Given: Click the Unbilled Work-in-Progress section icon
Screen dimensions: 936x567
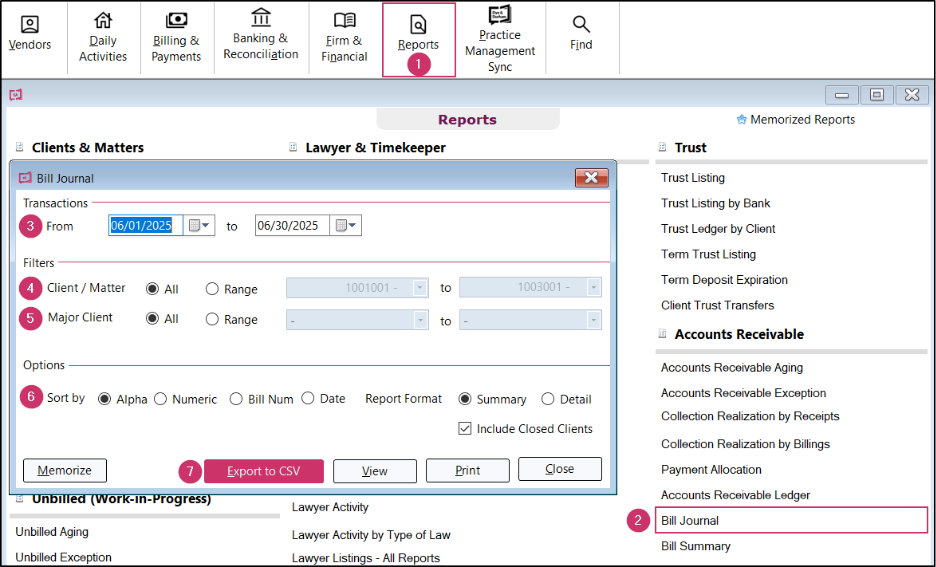Looking at the screenshot, I should point(19,498).
